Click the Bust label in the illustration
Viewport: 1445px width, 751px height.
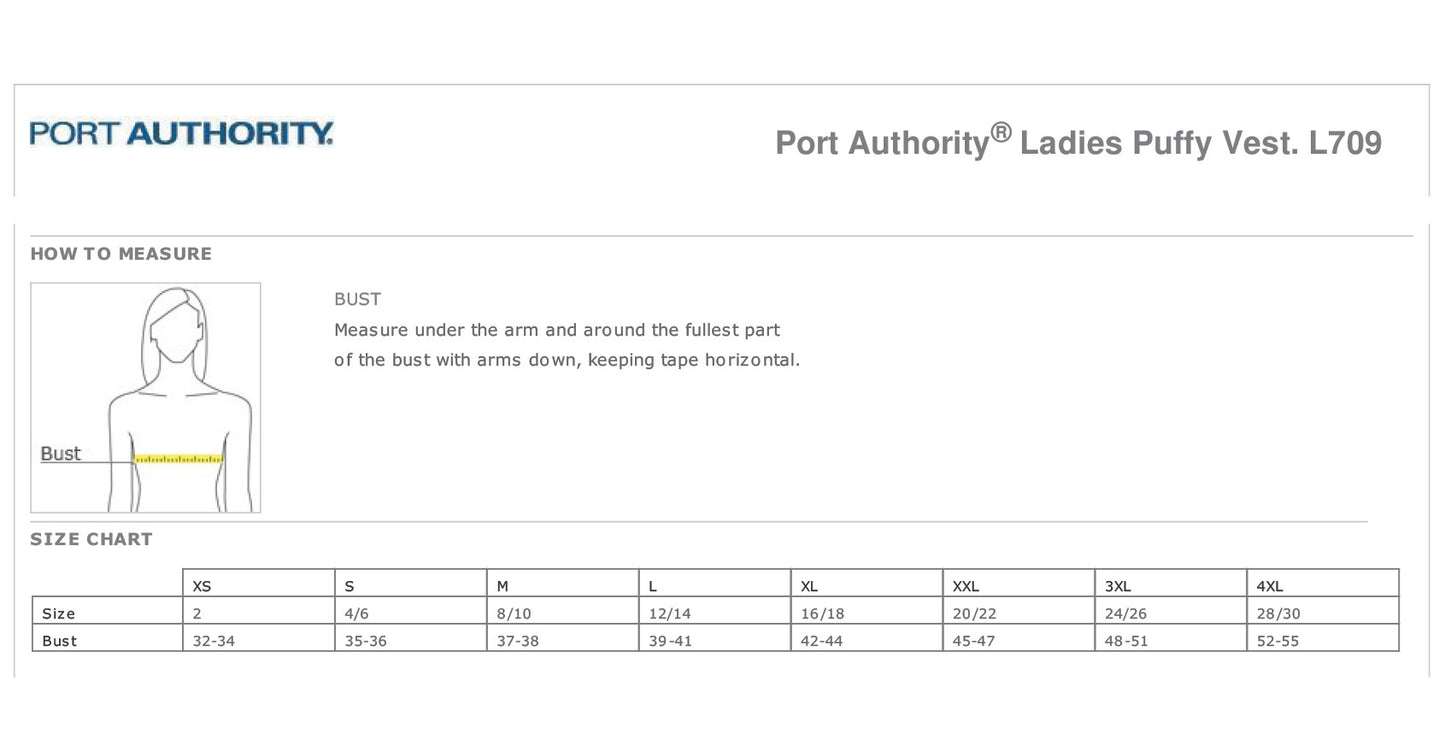coord(60,454)
